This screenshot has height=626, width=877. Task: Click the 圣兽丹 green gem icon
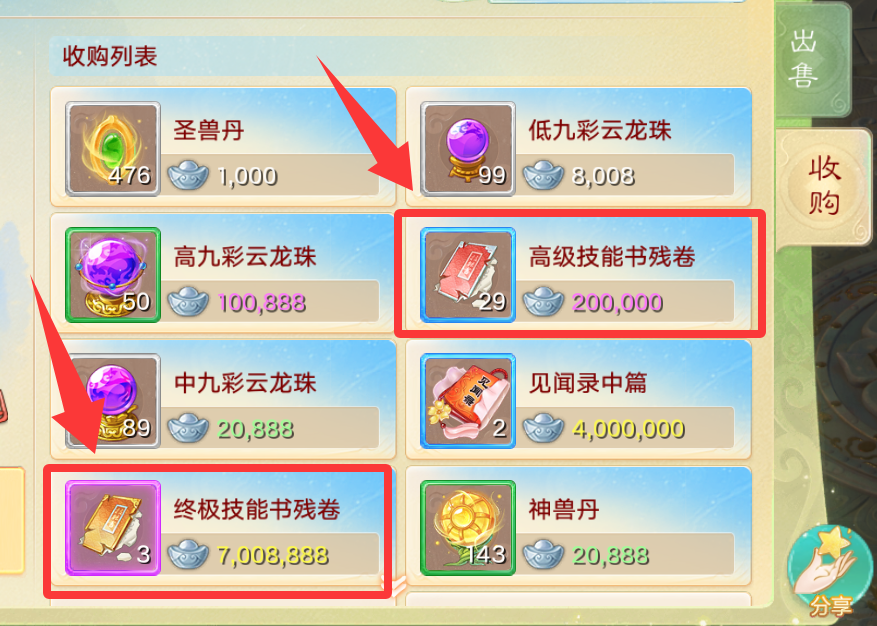click(113, 149)
